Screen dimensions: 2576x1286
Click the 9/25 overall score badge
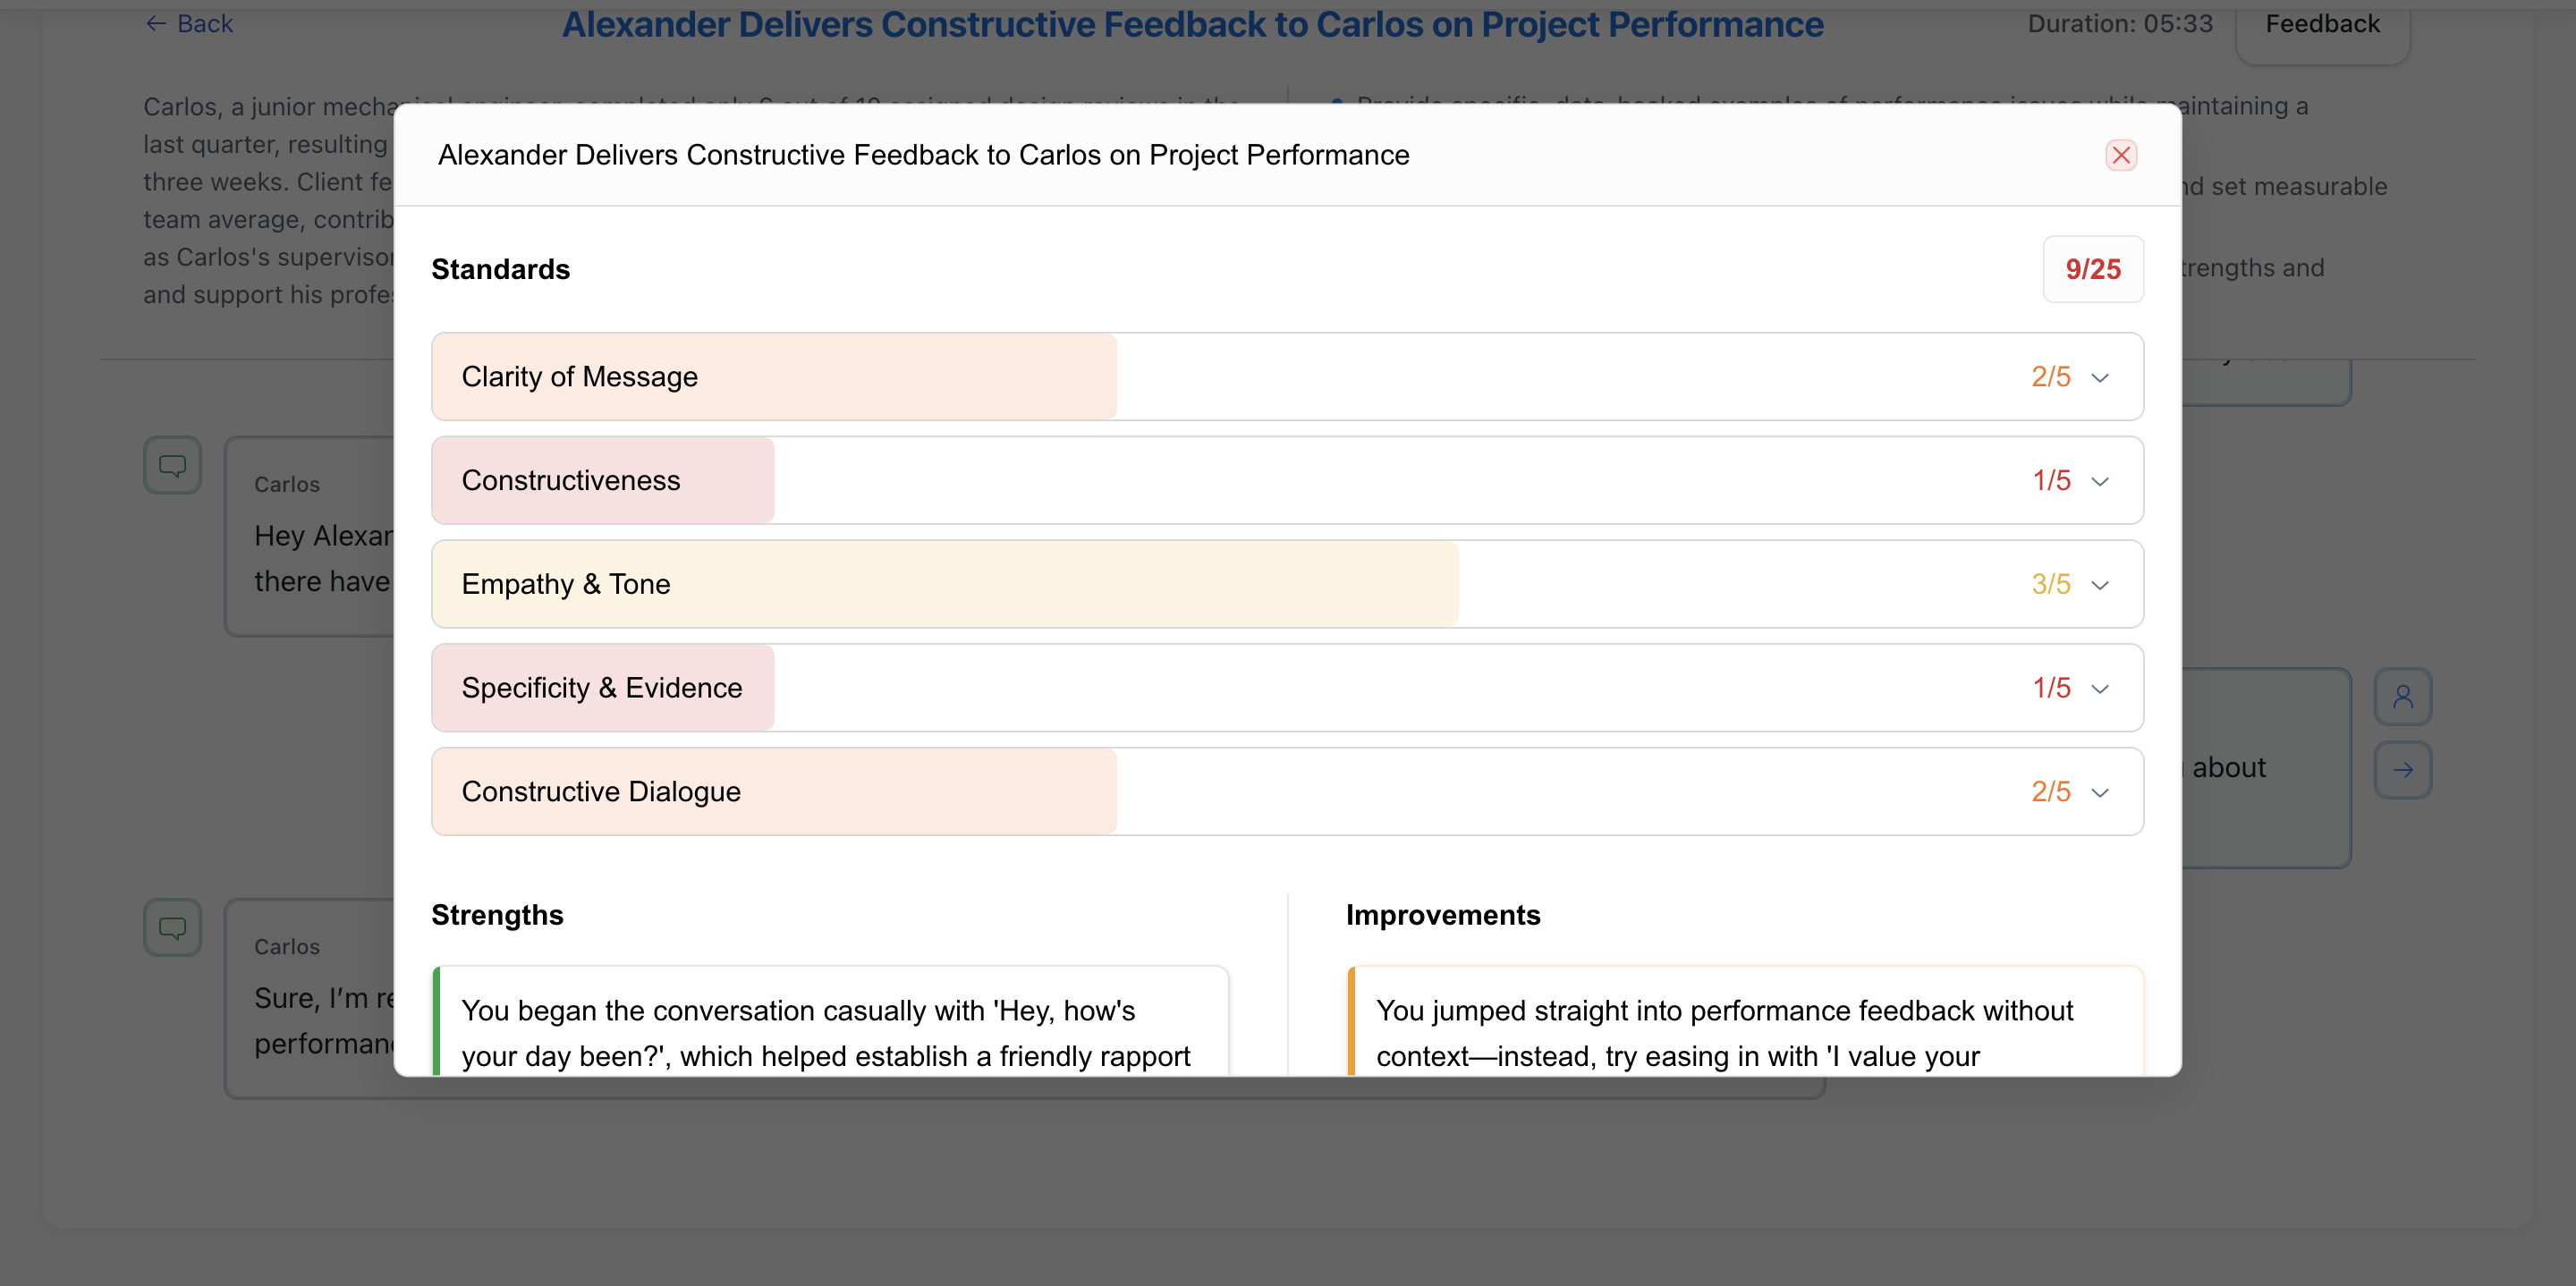click(x=2093, y=269)
